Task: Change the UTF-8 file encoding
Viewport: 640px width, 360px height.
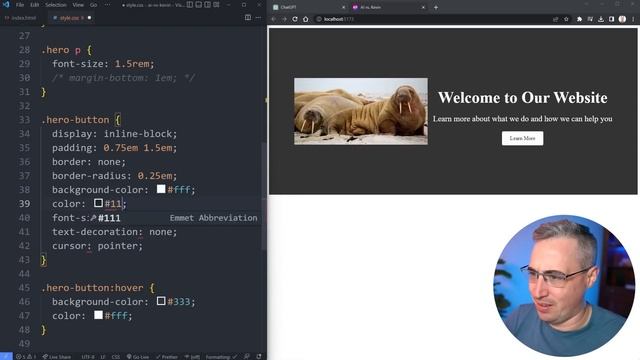Action: pyautogui.click(x=88, y=357)
